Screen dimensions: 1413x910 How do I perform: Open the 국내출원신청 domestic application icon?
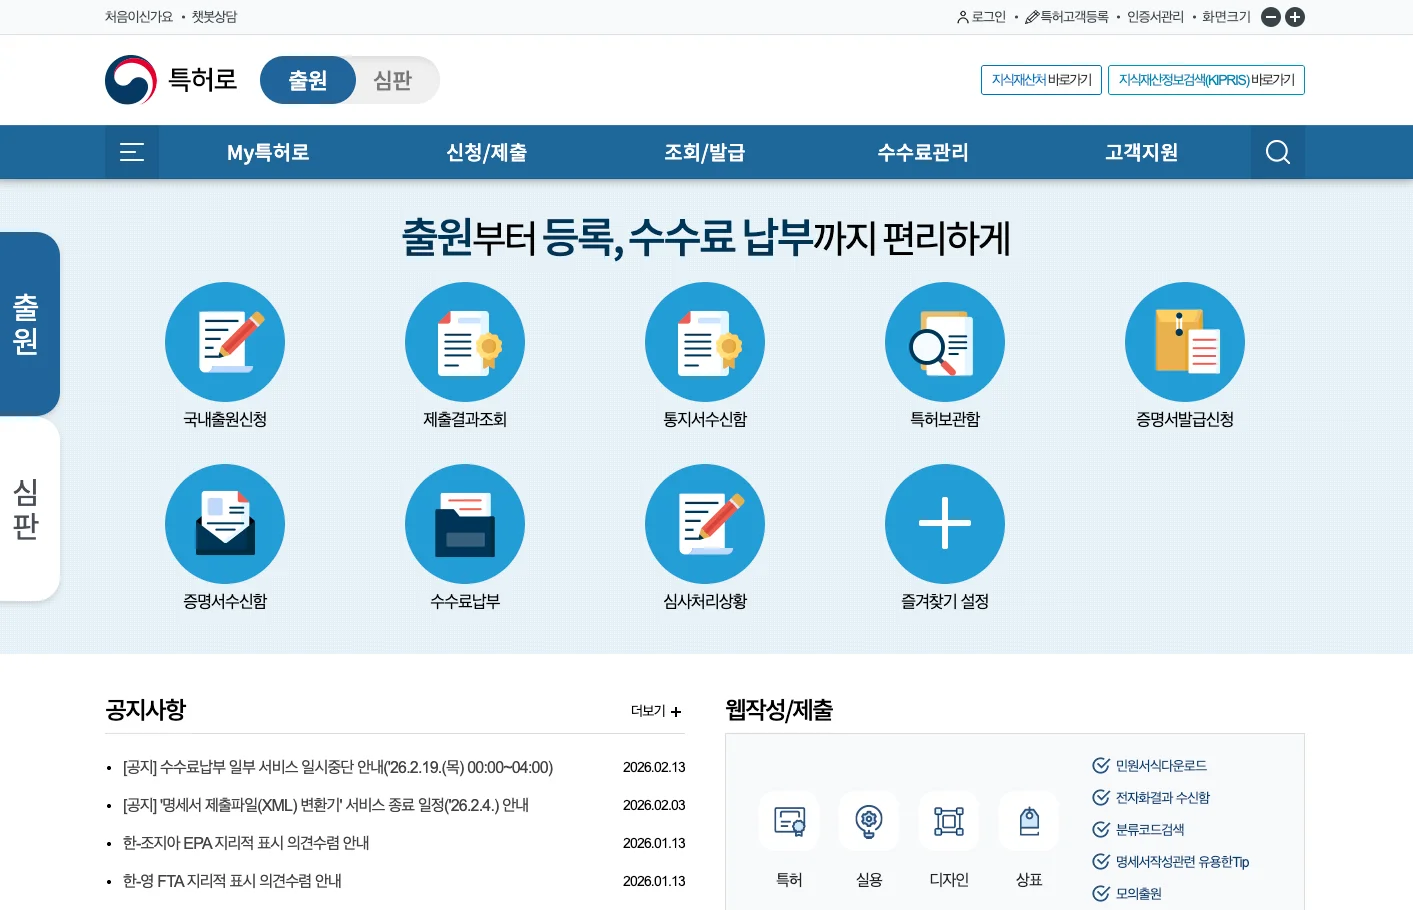click(225, 341)
